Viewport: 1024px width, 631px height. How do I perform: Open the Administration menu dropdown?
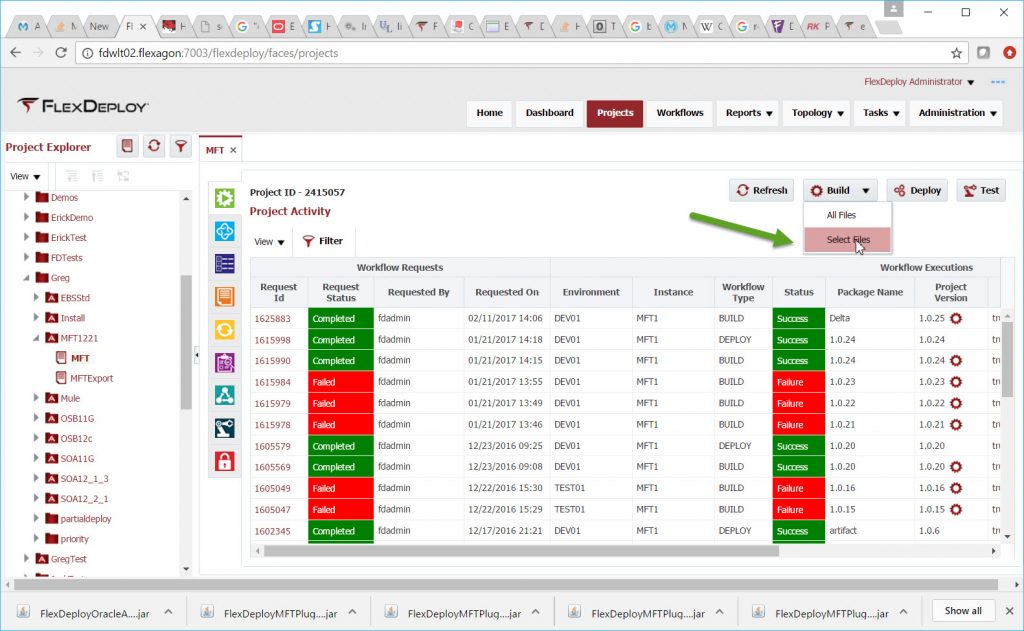(957, 113)
